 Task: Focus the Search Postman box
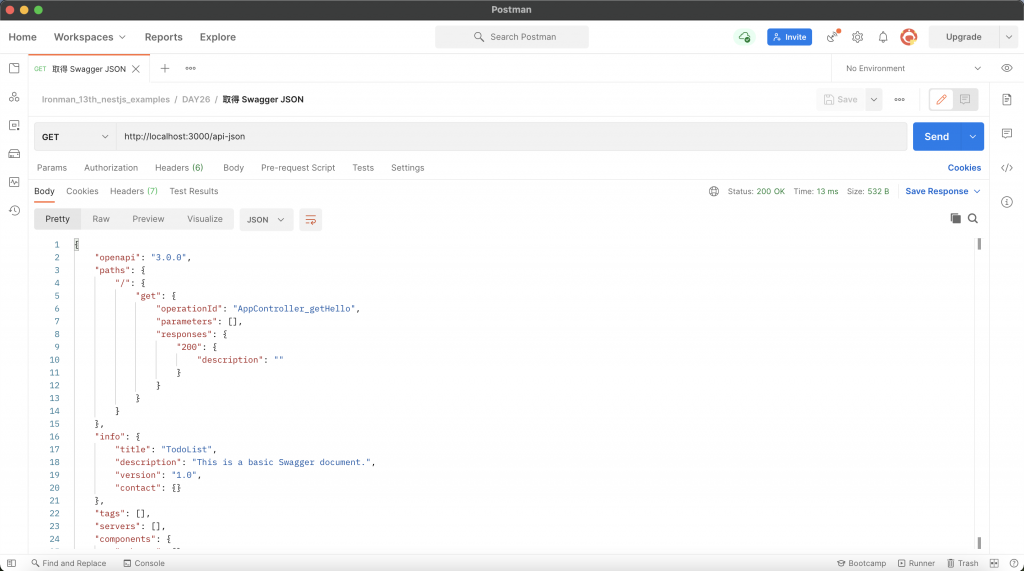pos(512,37)
